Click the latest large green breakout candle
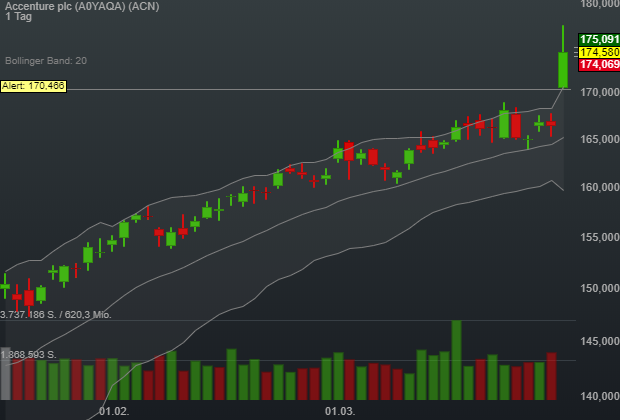The image size is (620, 420). [x=563, y=70]
